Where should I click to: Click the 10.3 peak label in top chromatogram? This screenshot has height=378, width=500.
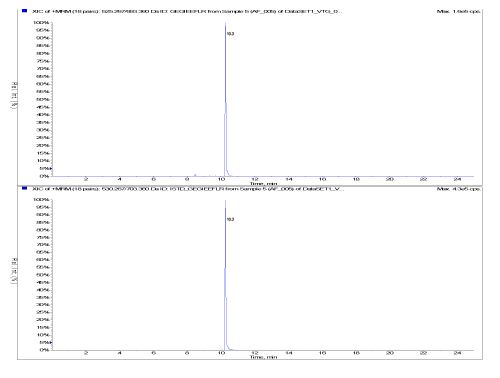tap(230, 34)
